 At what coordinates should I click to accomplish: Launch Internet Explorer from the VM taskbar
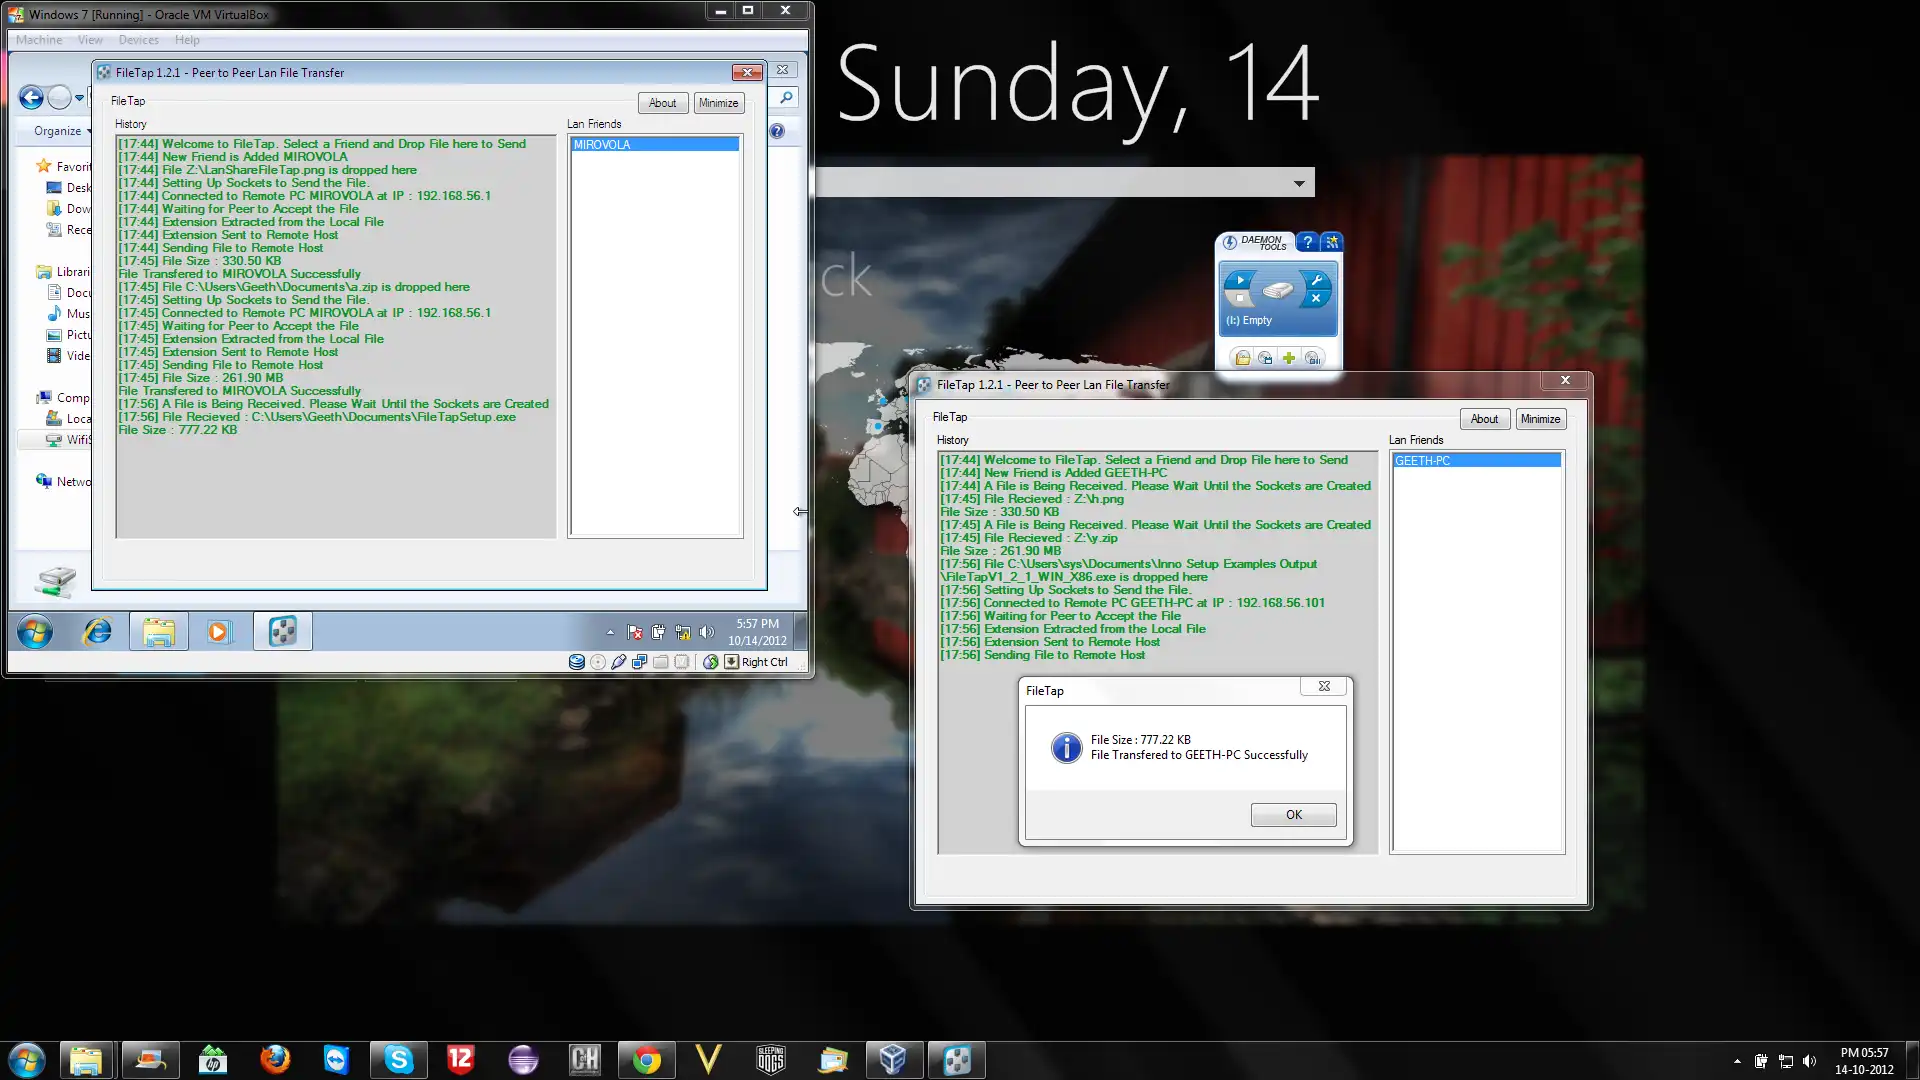coord(97,632)
